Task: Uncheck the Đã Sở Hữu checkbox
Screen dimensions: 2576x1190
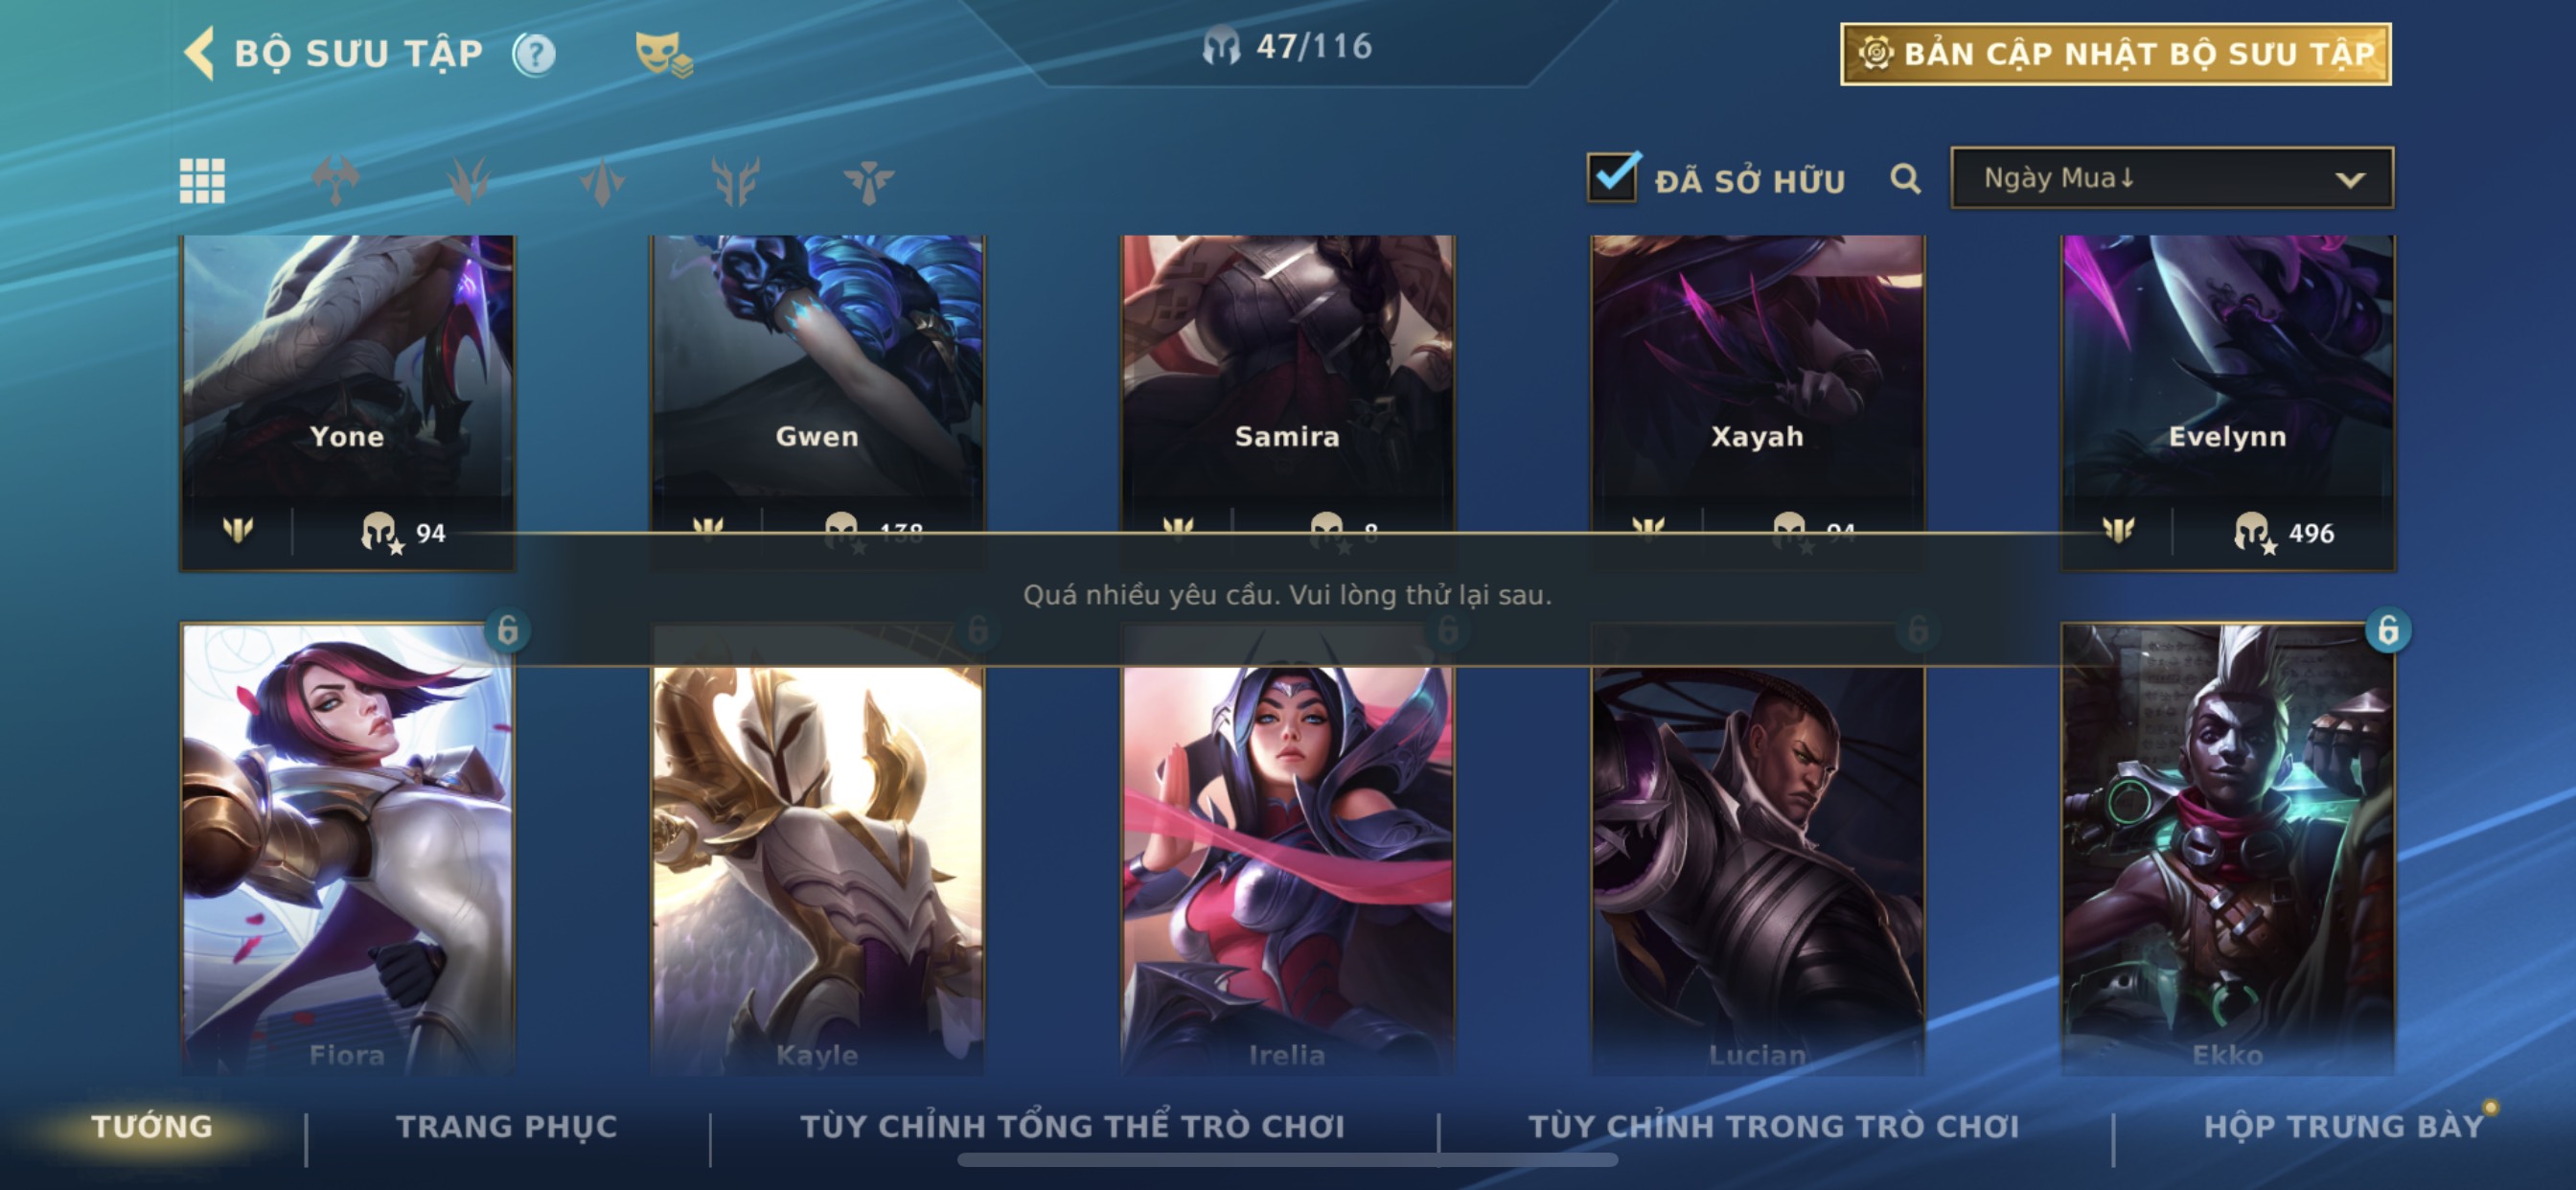Action: [x=1613, y=178]
